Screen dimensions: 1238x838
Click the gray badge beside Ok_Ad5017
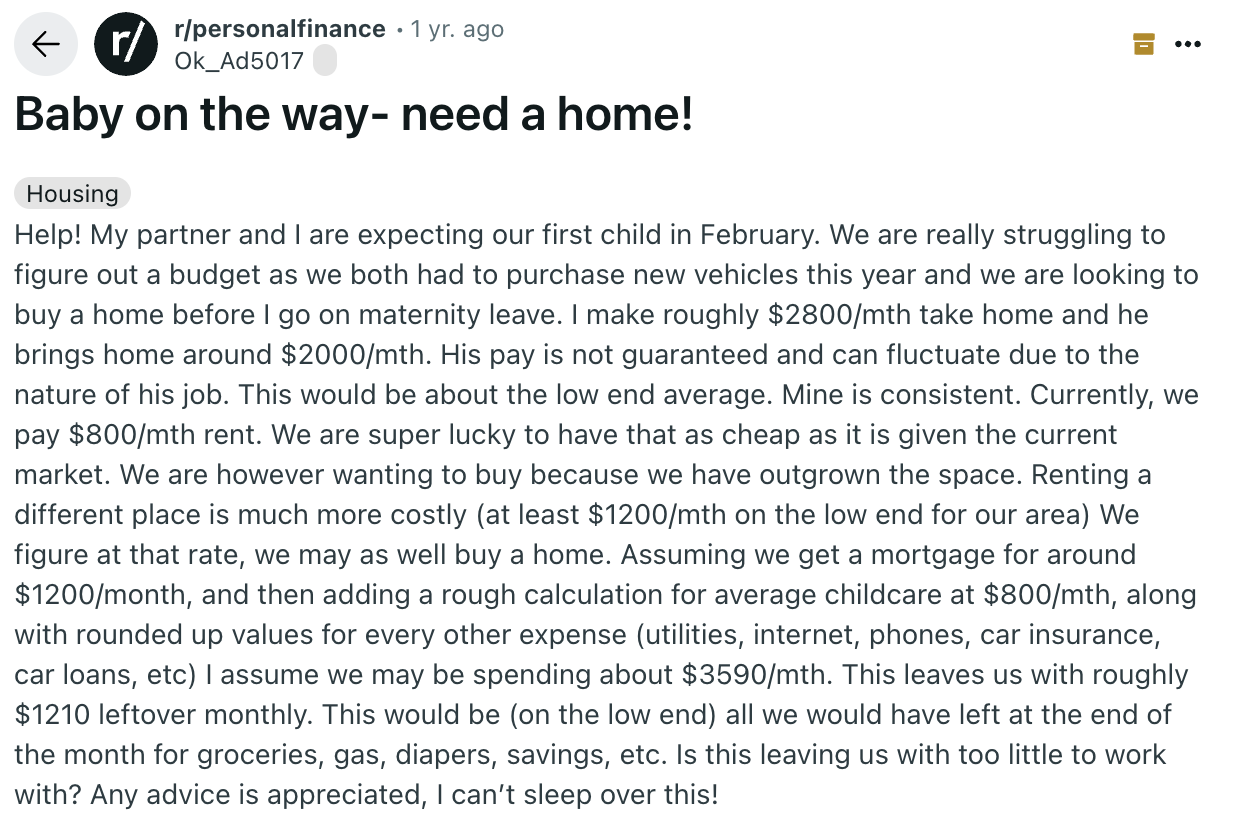click(x=325, y=61)
